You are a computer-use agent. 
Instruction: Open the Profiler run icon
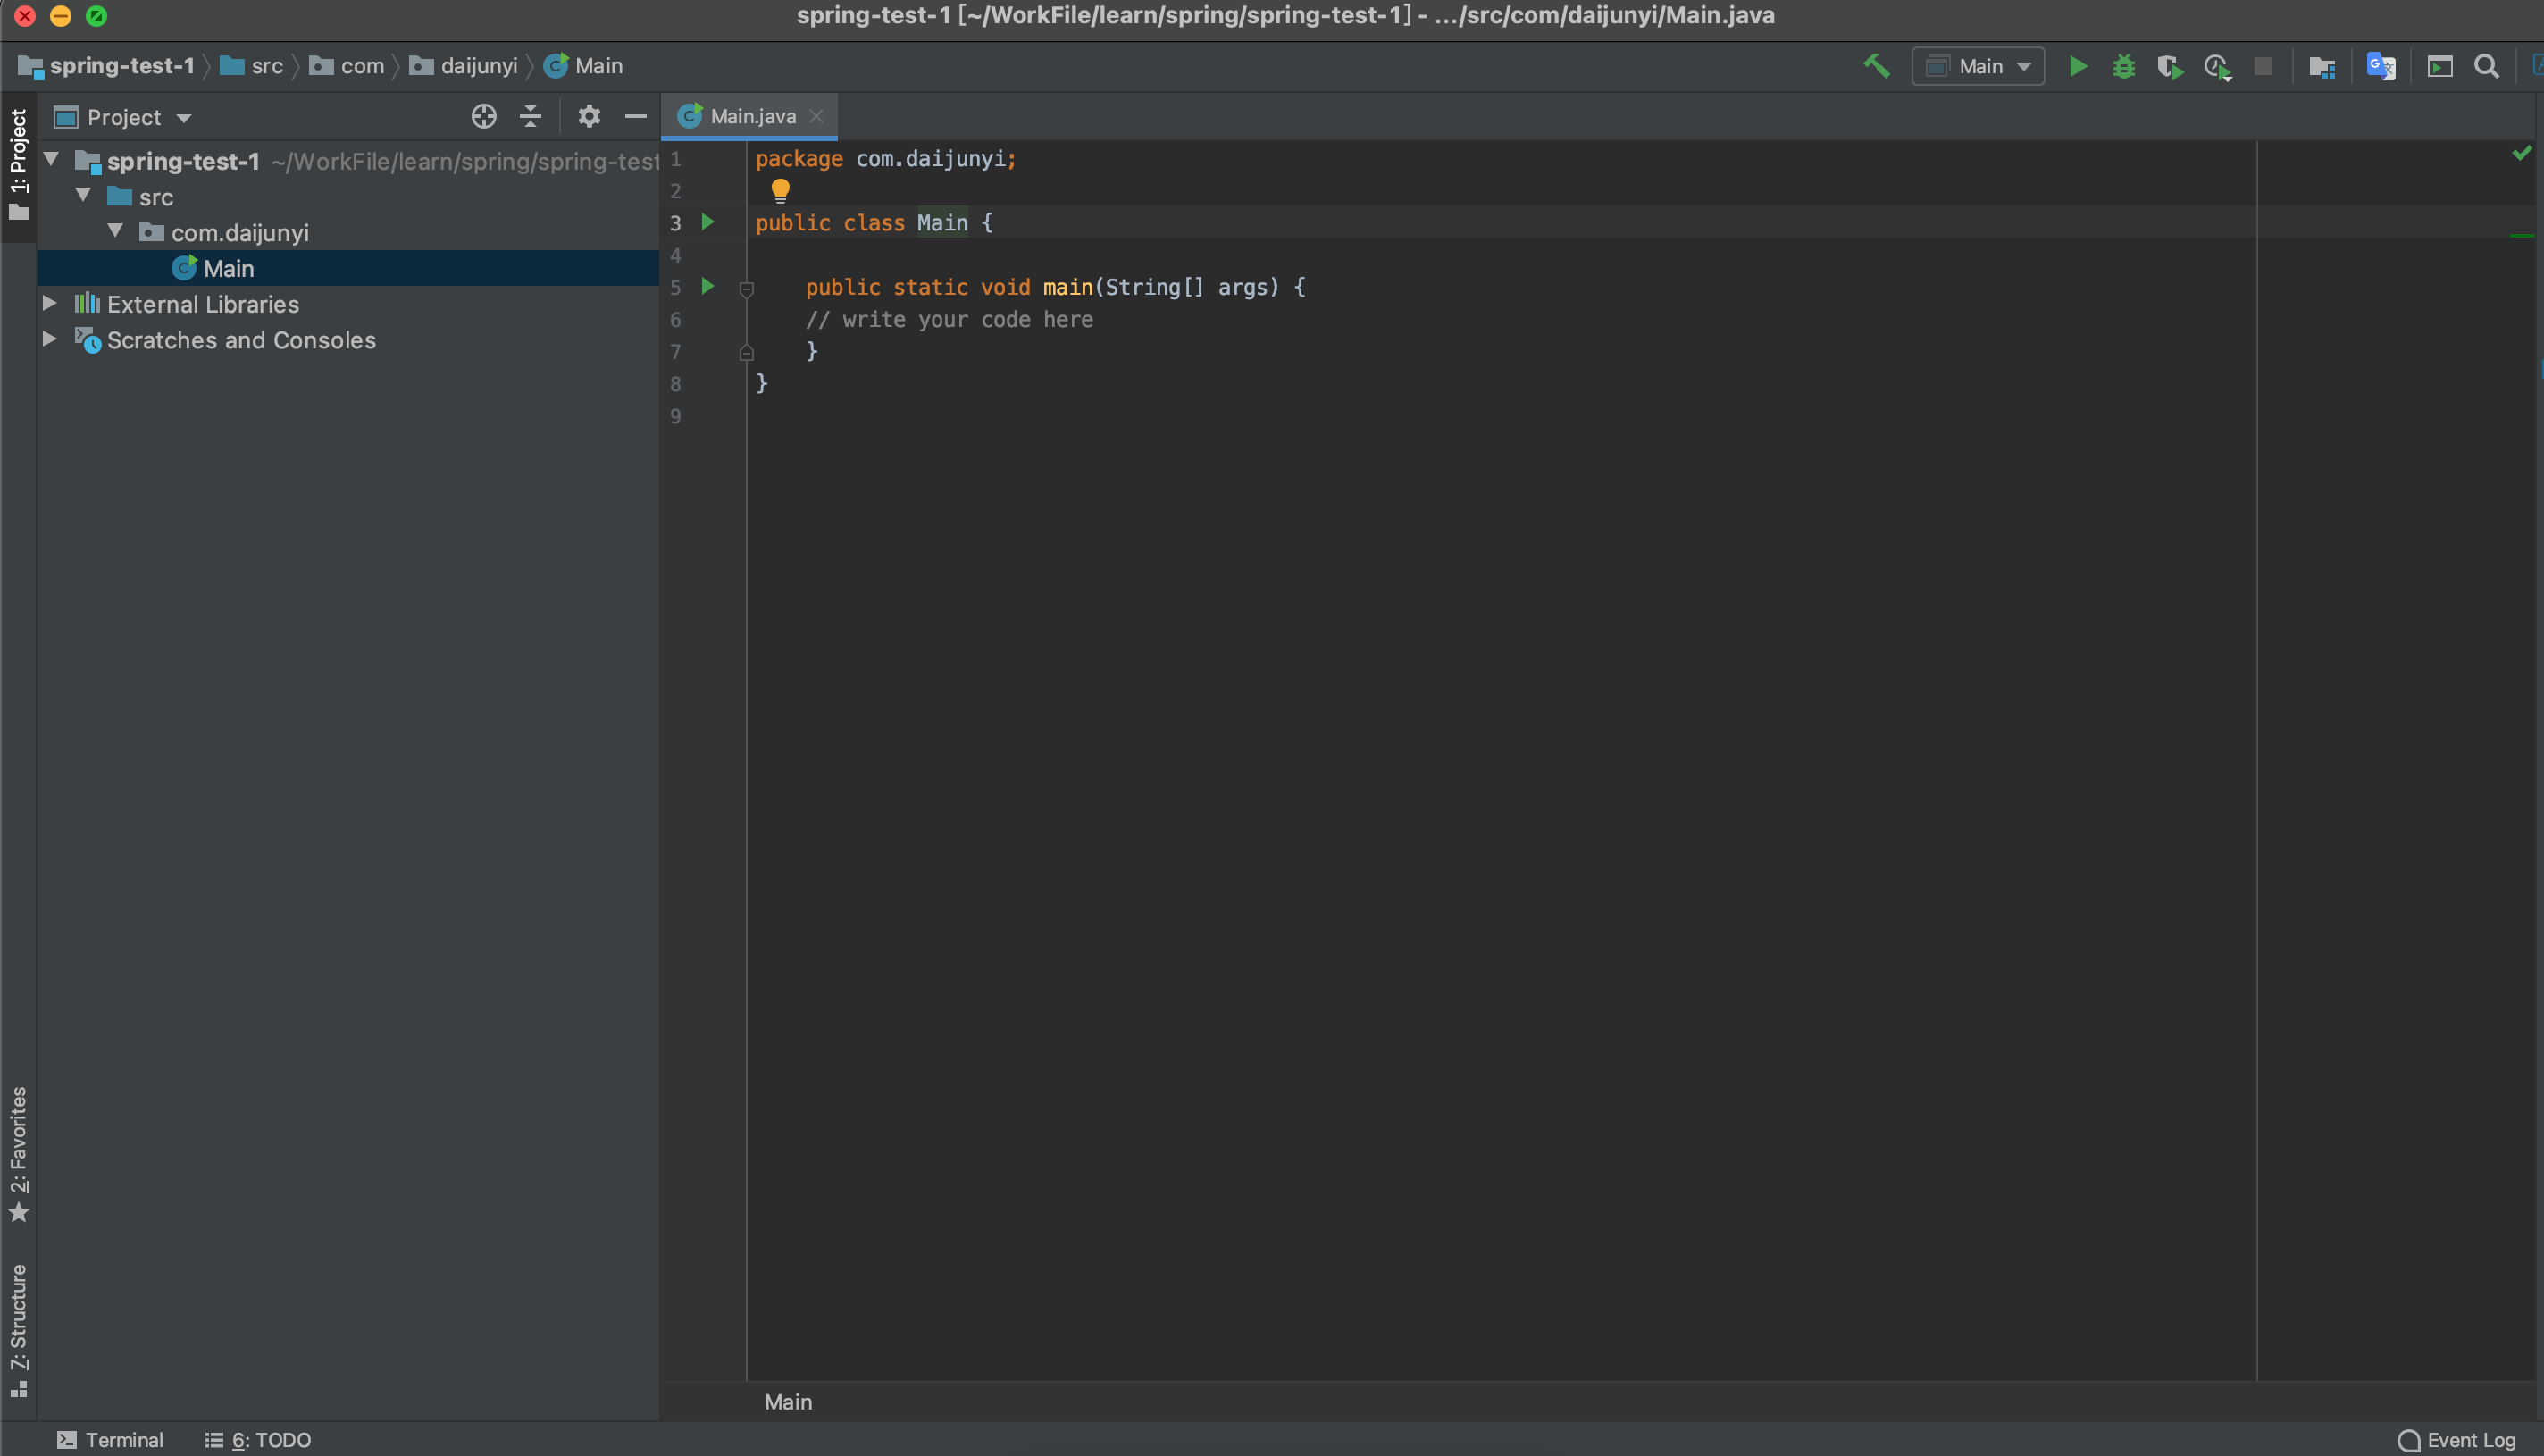[x=2217, y=67]
